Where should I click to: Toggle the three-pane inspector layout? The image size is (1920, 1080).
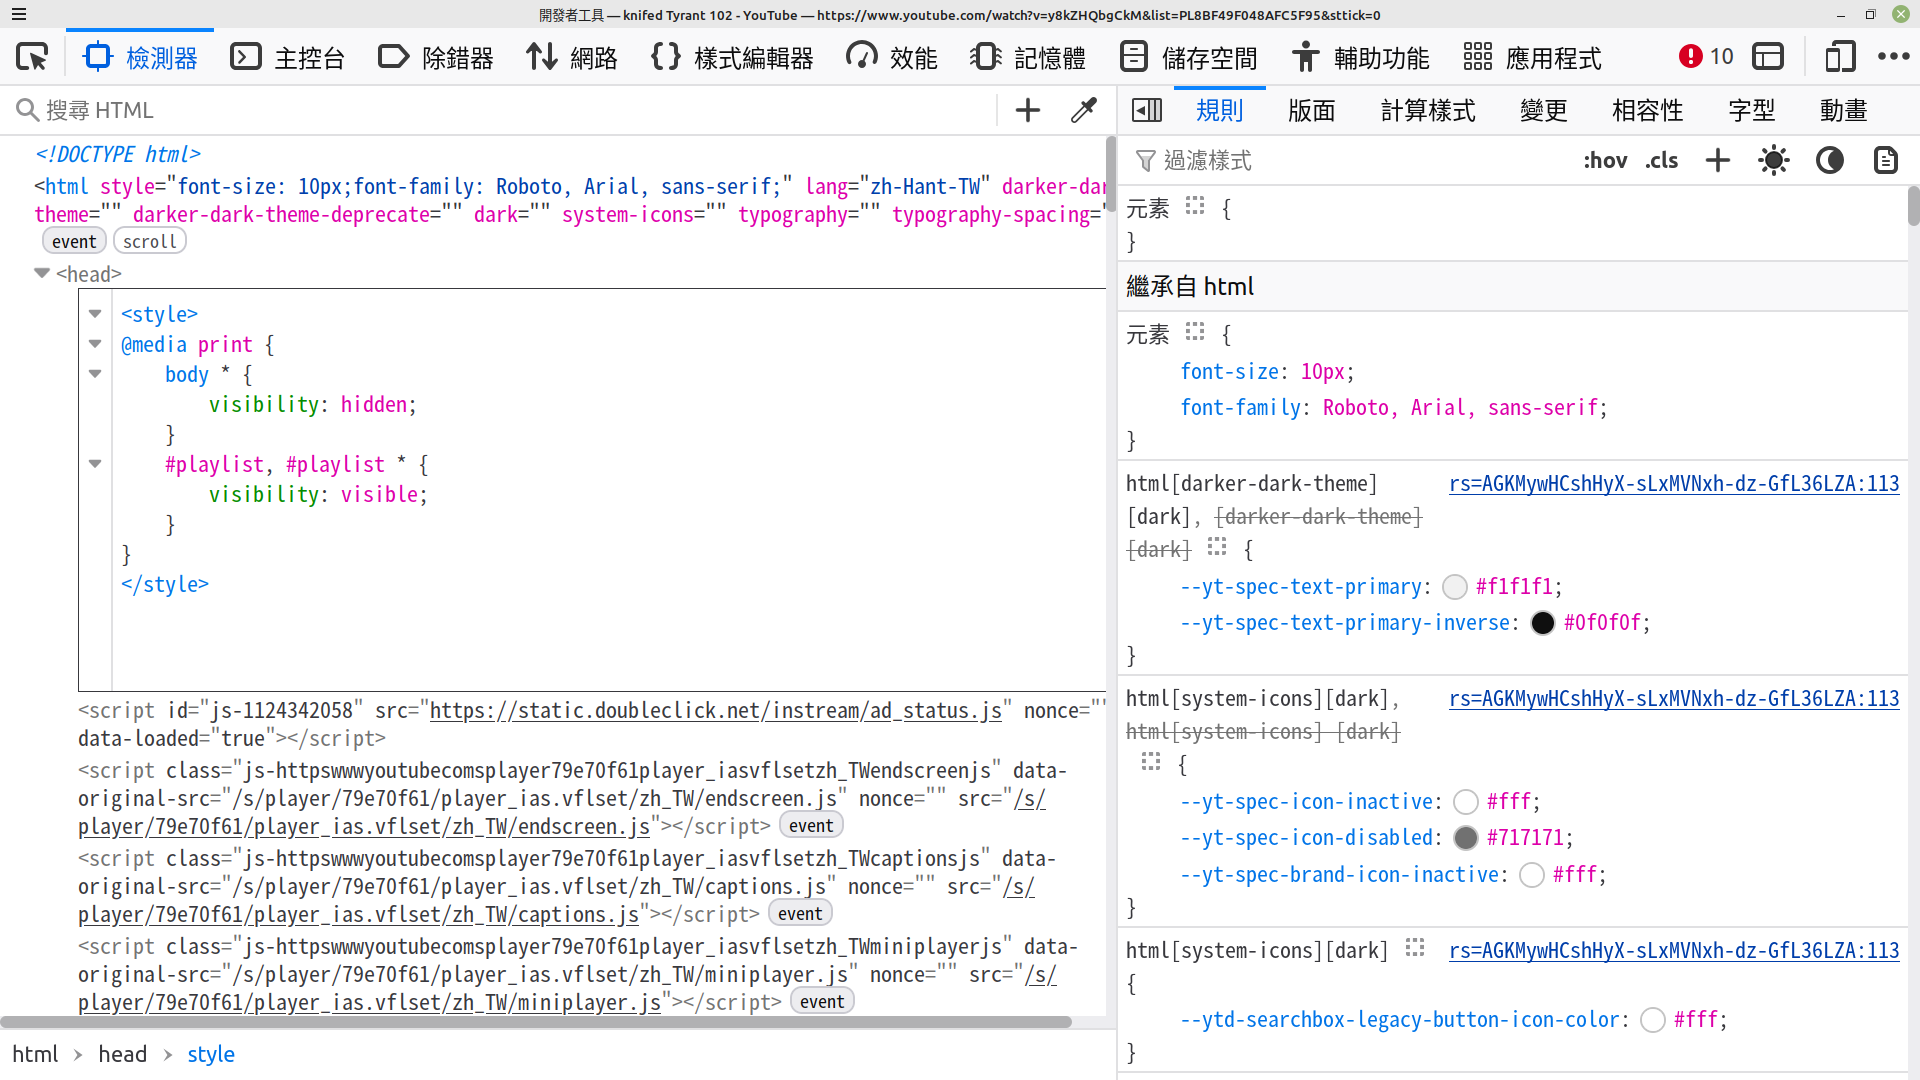click(x=1147, y=110)
